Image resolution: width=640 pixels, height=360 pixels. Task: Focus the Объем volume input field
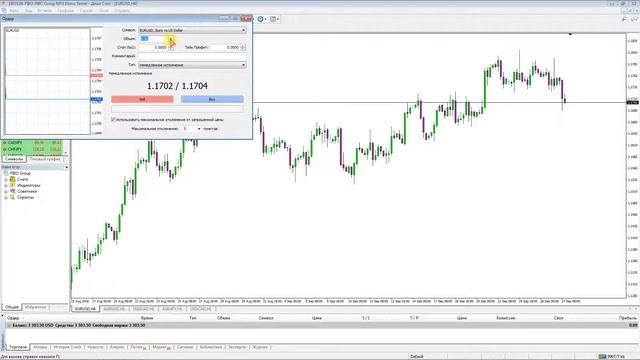point(153,38)
